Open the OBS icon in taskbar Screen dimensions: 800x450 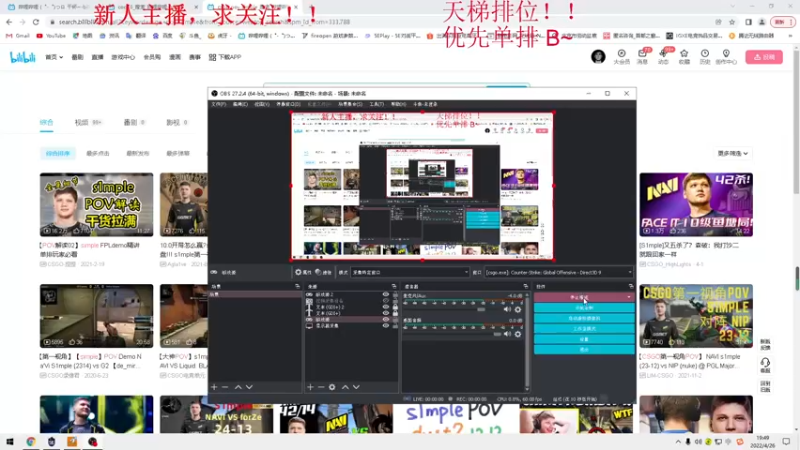tap(92, 442)
